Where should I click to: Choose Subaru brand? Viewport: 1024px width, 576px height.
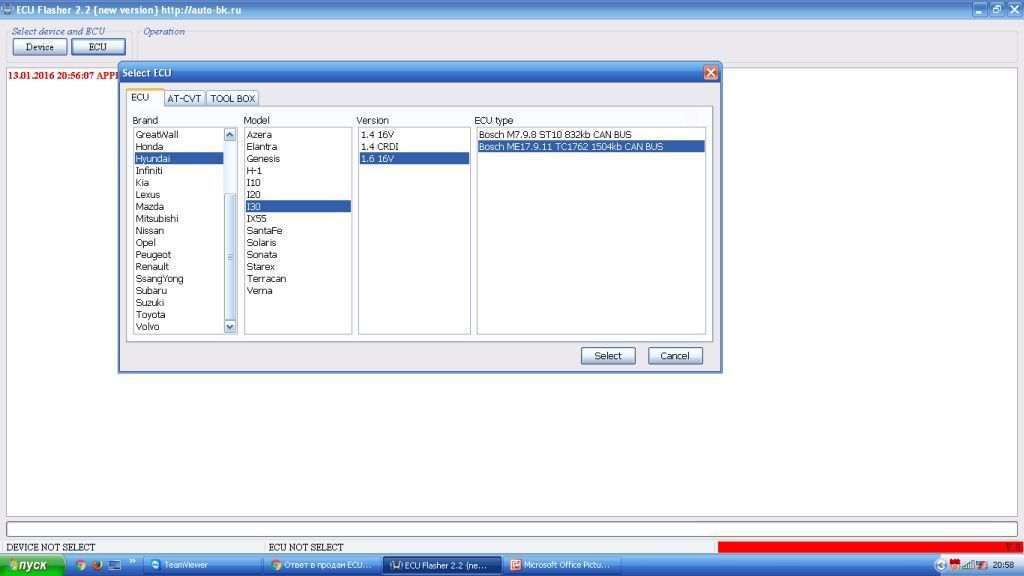(x=178, y=291)
